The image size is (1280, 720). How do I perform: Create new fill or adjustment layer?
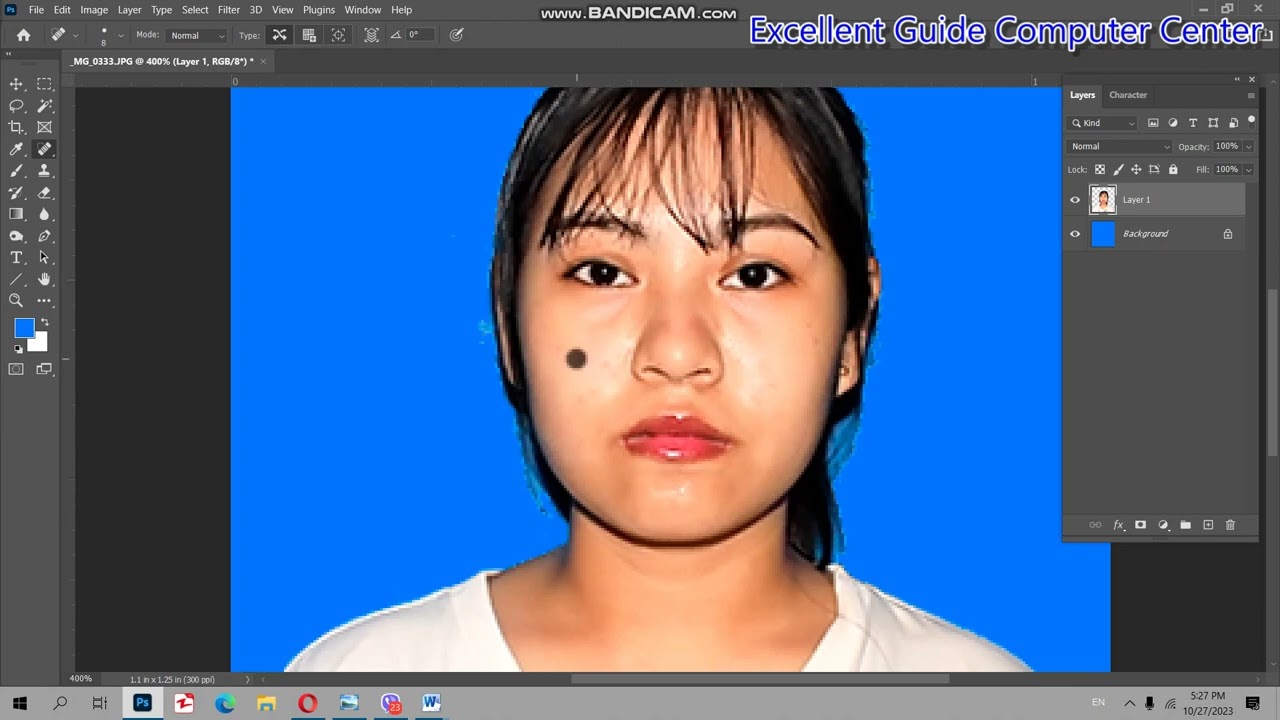click(1163, 525)
